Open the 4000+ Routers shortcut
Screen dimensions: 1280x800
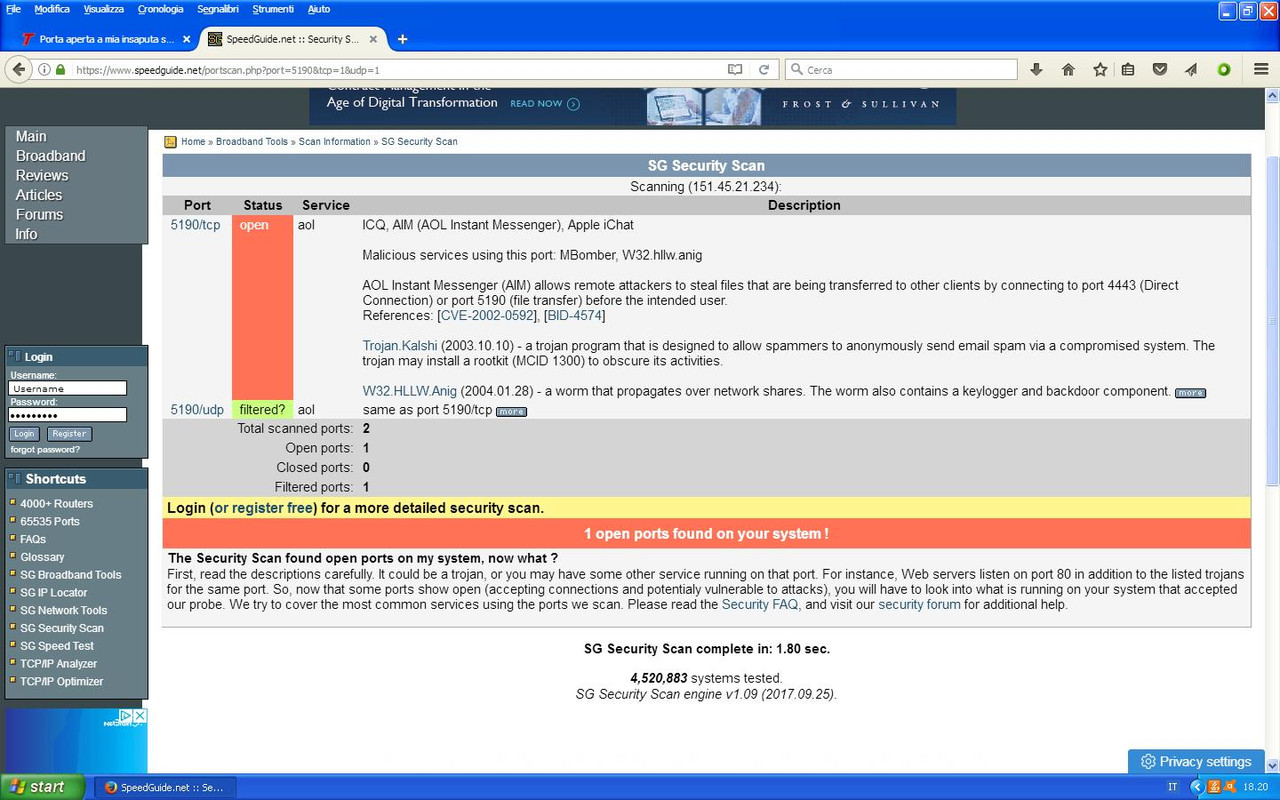tap(56, 504)
